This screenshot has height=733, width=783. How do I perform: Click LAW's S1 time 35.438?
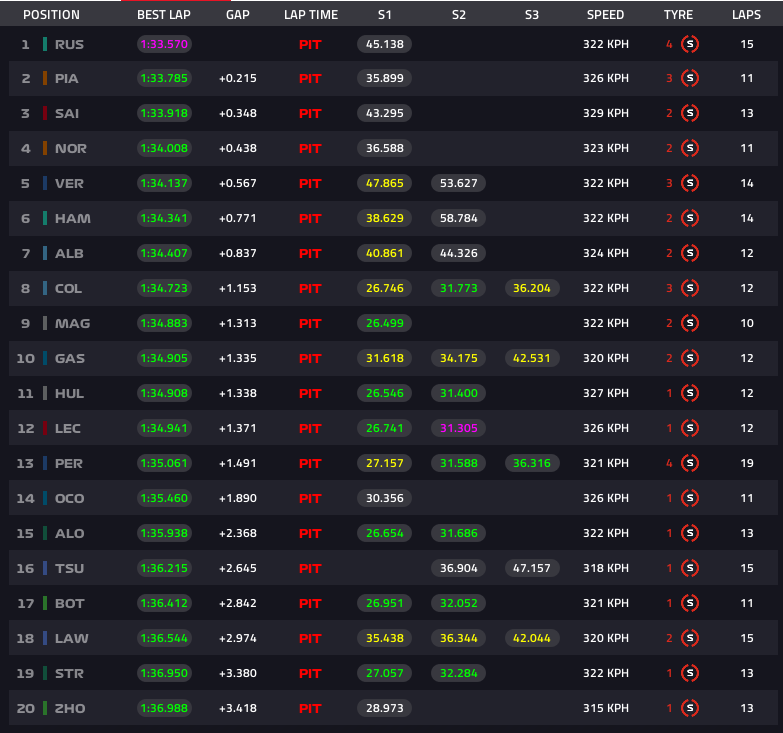click(x=385, y=639)
